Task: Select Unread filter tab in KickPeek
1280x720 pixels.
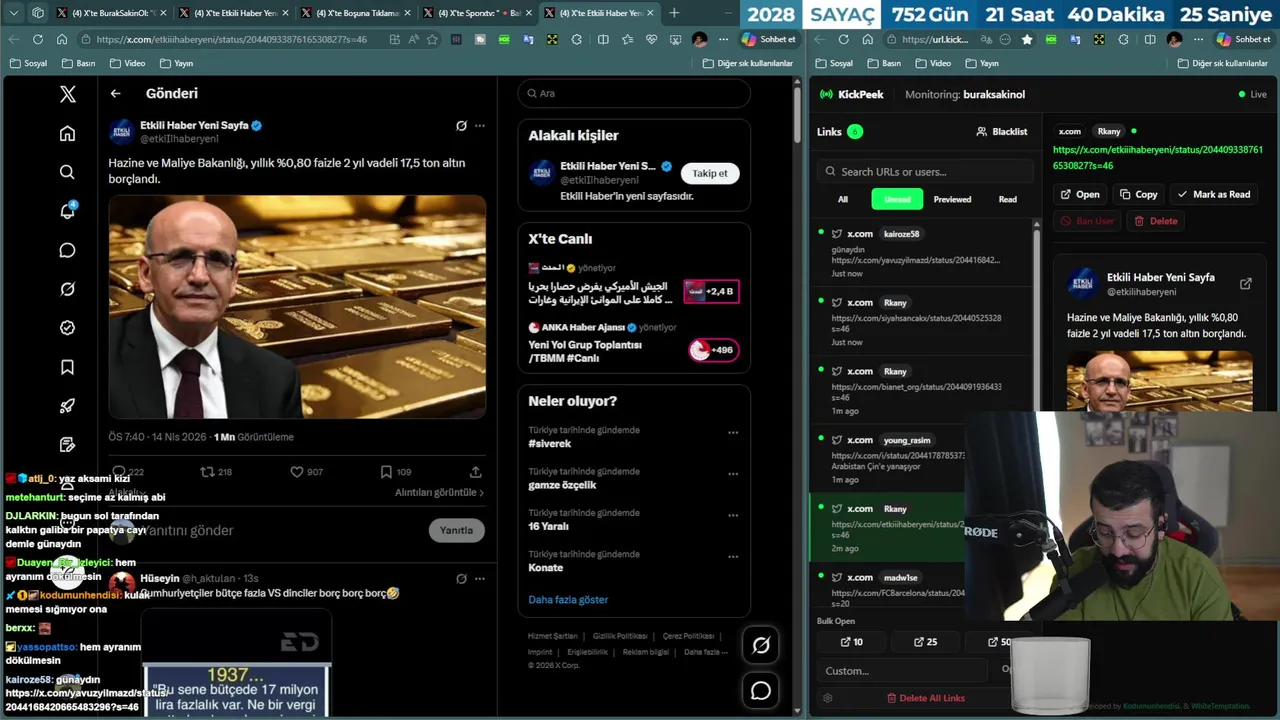Action: (897, 199)
